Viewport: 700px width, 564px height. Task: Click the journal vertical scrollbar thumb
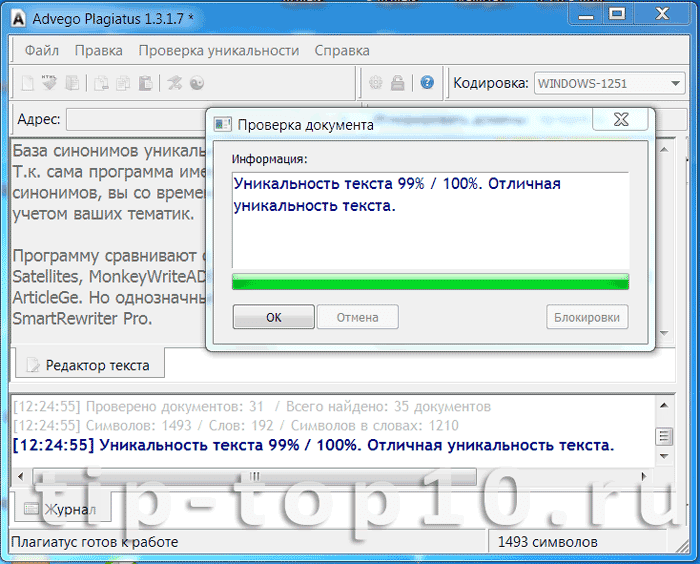664,436
